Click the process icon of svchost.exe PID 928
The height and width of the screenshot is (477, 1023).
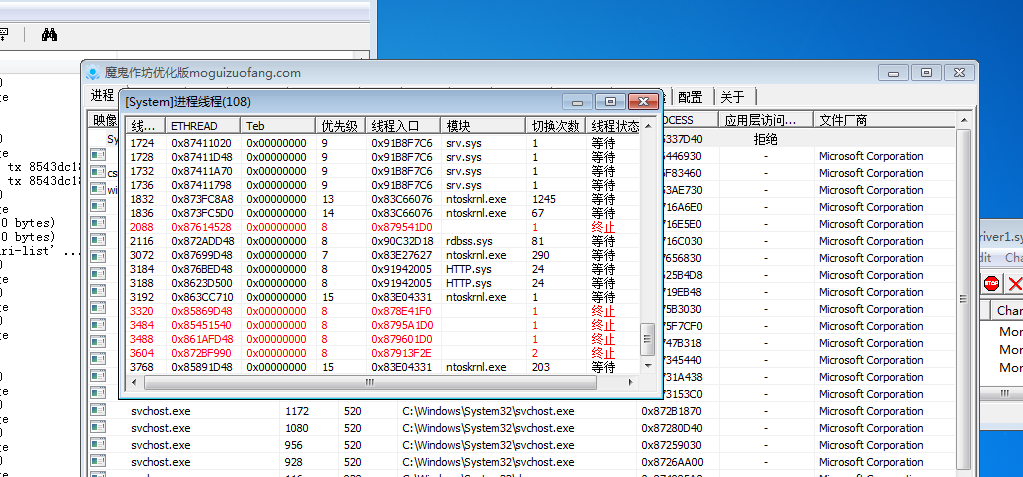pyautogui.click(x=98, y=461)
